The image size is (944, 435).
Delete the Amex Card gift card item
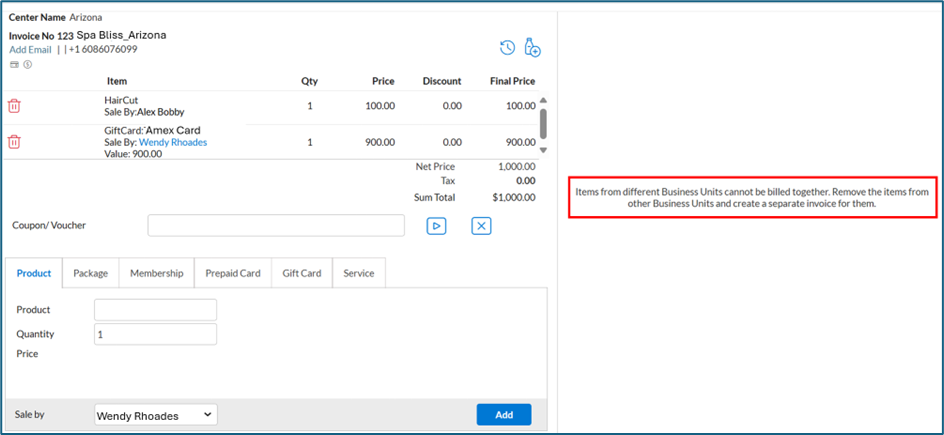pyautogui.click(x=14, y=142)
